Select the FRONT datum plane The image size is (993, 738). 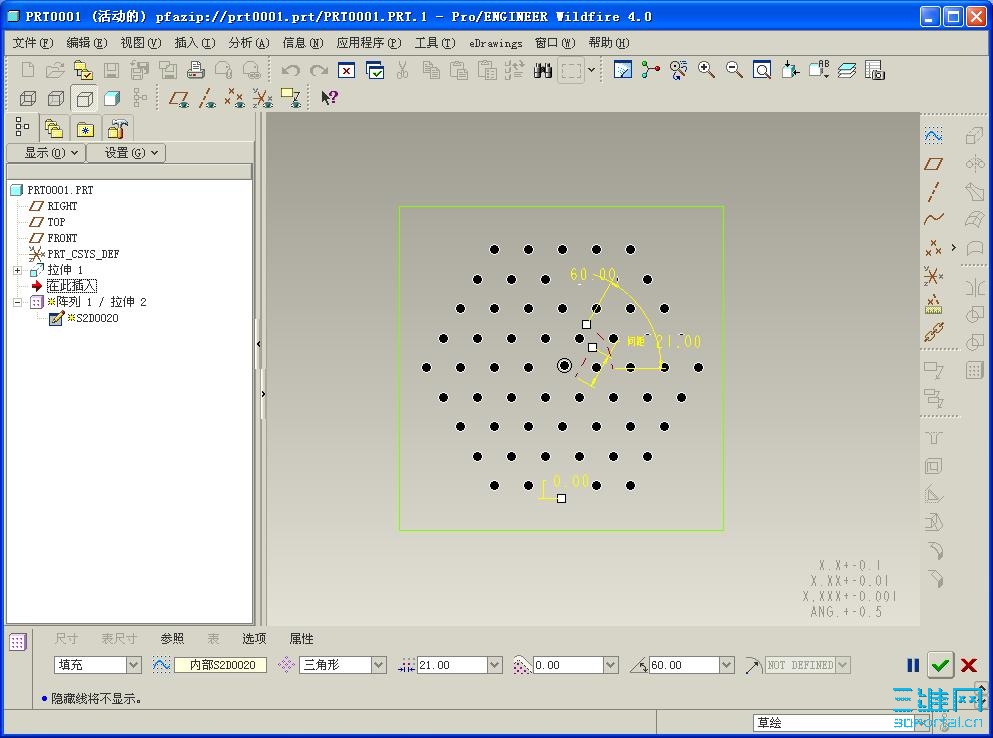[x=62, y=238]
